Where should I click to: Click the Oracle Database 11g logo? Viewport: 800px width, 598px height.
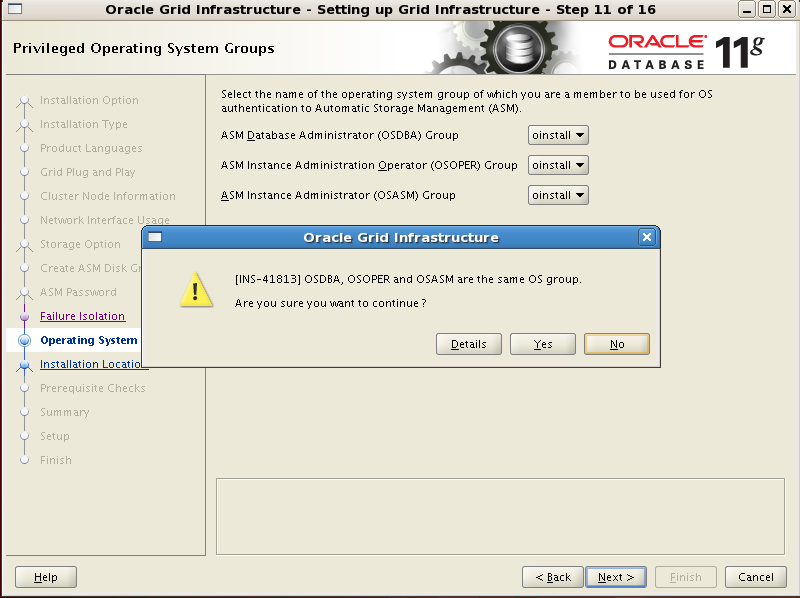tap(686, 52)
